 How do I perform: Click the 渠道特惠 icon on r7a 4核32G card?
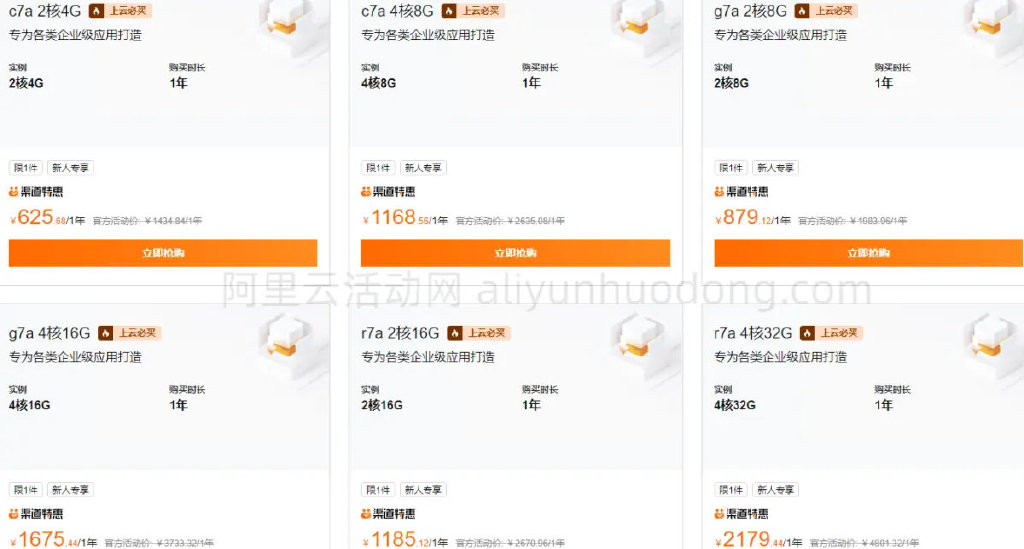pyautogui.click(x=719, y=514)
